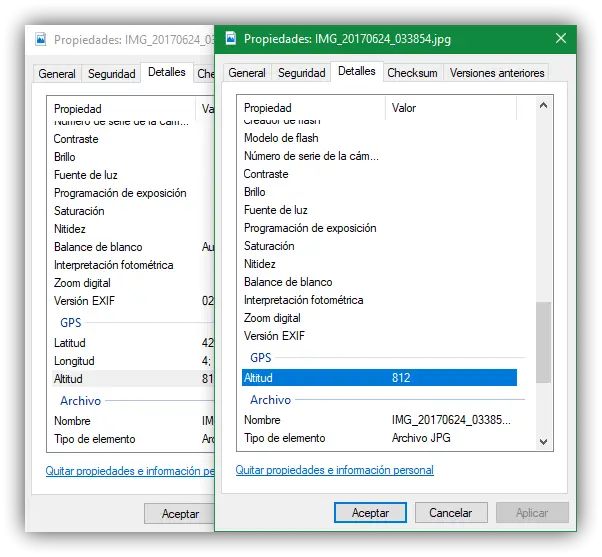Switch to Seguridad tab in front window
This screenshot has height=557, width=602.
click(x=302, y=73)
